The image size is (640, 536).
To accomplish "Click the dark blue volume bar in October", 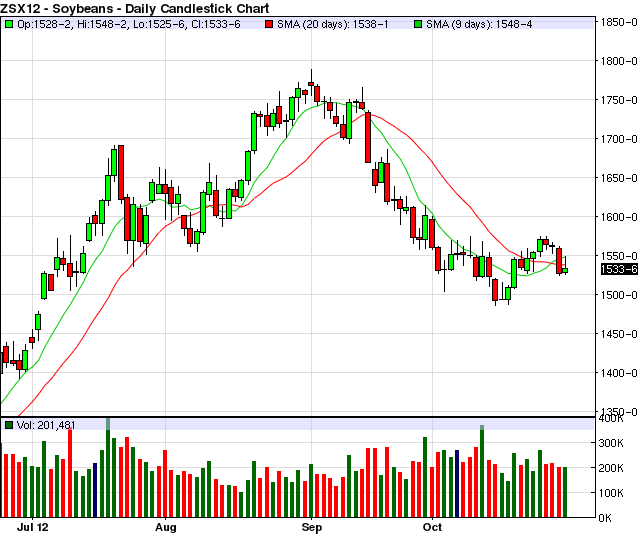I will click(x=457, y=484).
